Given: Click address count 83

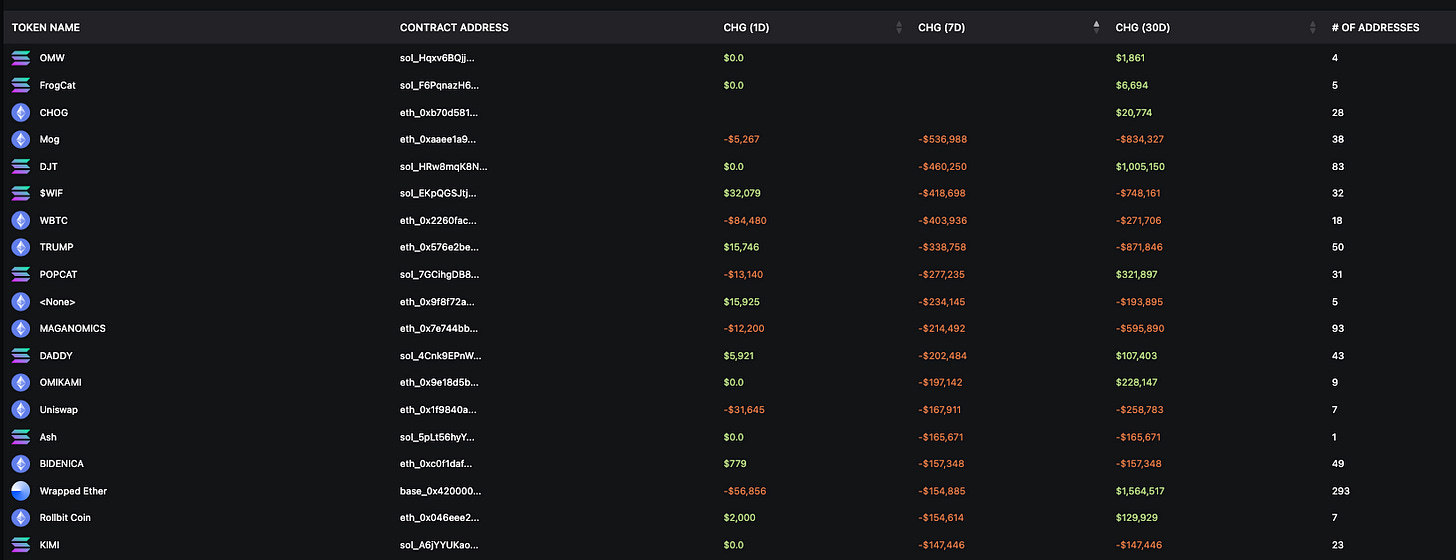Looking at the screenshot, I should [1338, 166].
